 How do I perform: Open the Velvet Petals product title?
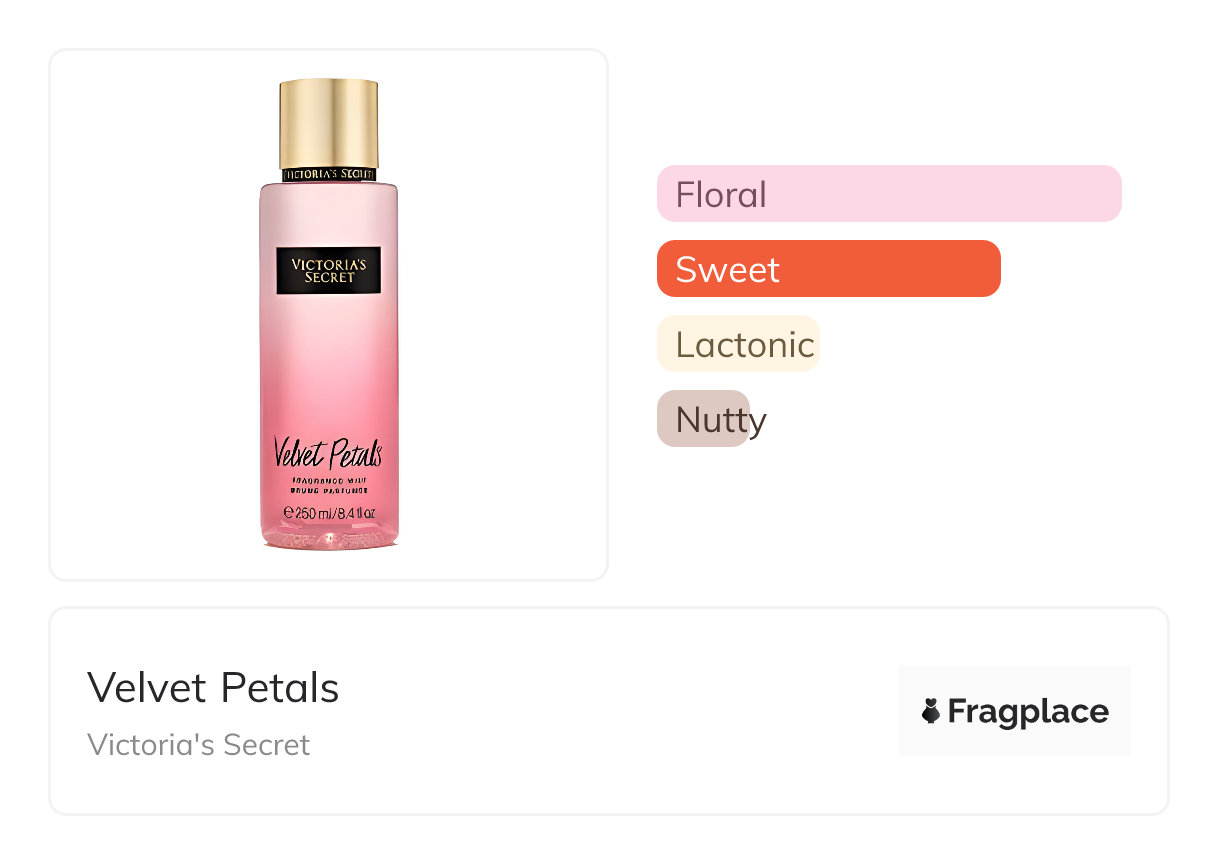pos(213,688)
